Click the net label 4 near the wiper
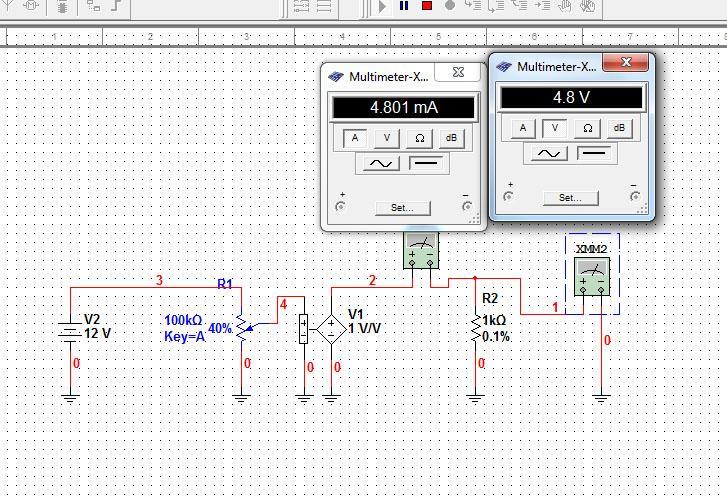The width and height of the screenshot is (727, 497). coord(283,305)
